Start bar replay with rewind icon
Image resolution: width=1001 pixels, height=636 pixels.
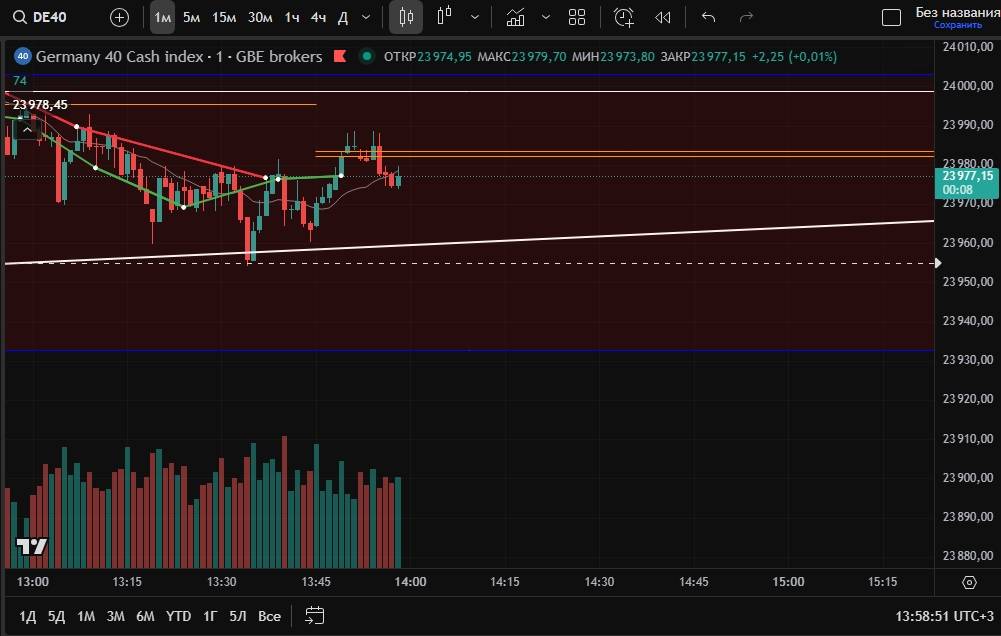click(662, 17)
